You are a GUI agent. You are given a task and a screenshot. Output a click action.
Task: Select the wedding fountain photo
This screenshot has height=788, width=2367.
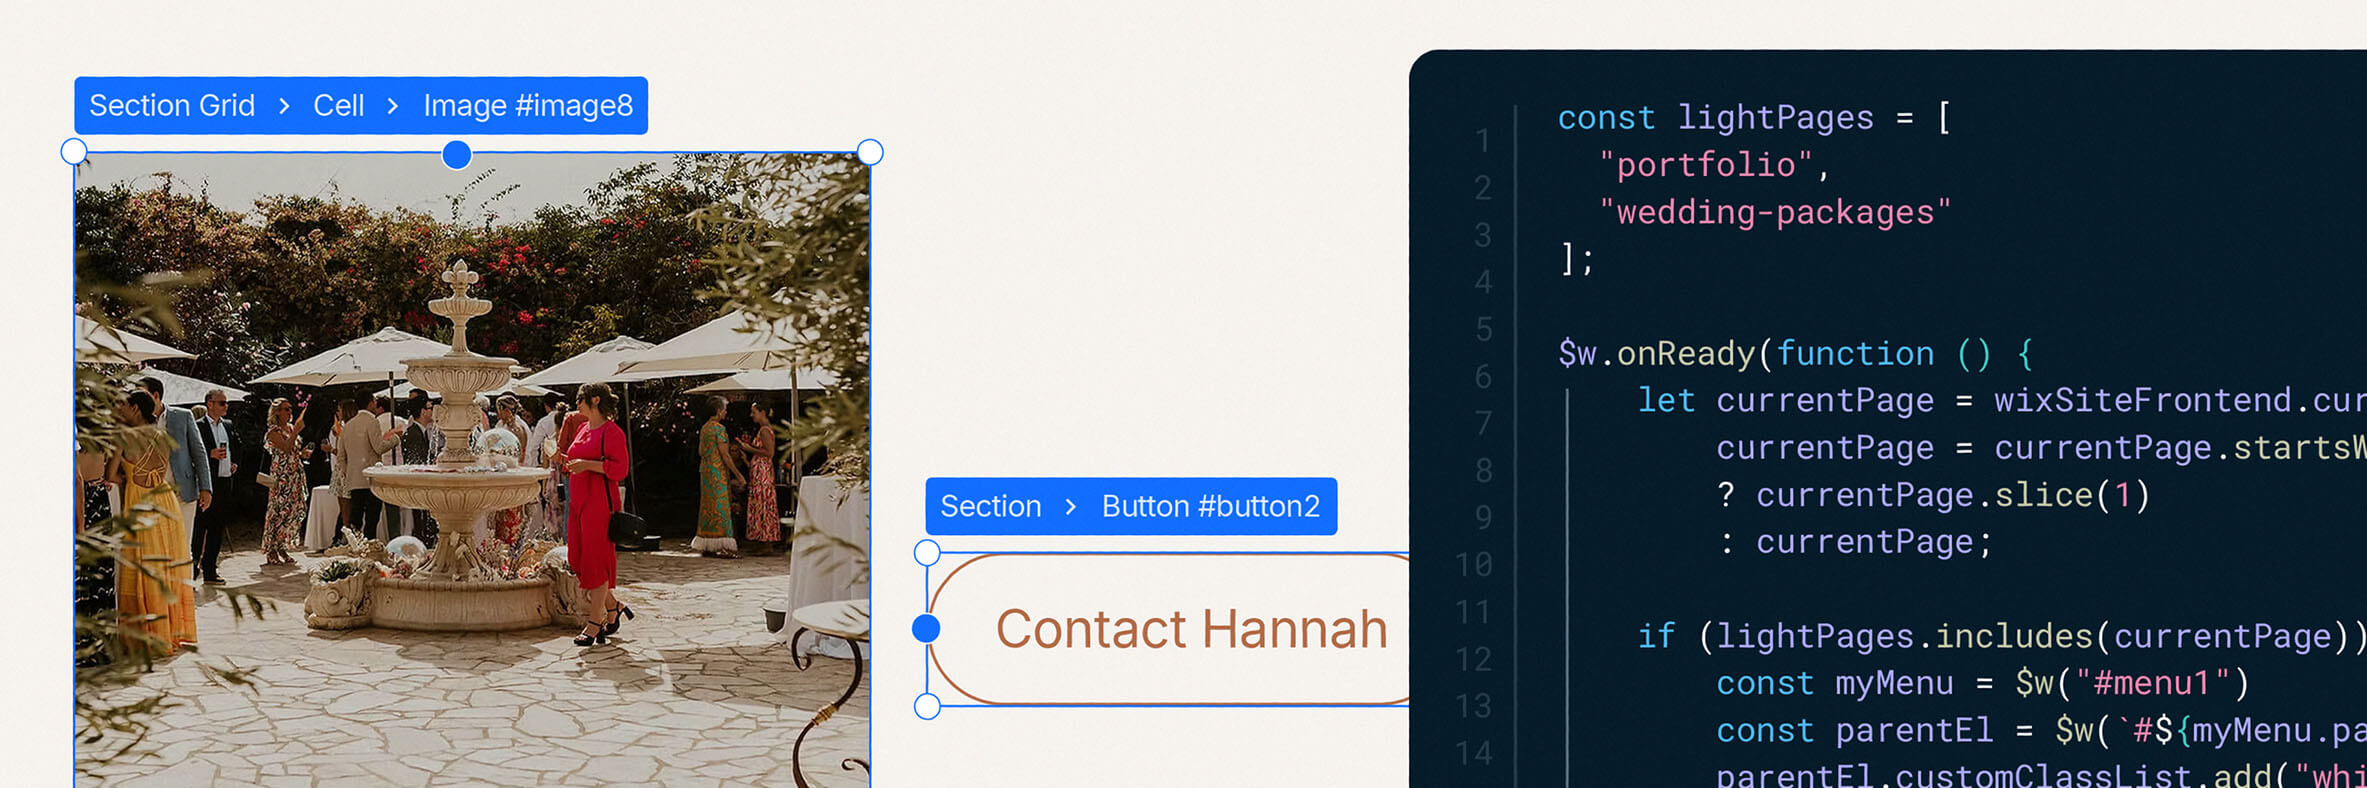coord(472,470)
